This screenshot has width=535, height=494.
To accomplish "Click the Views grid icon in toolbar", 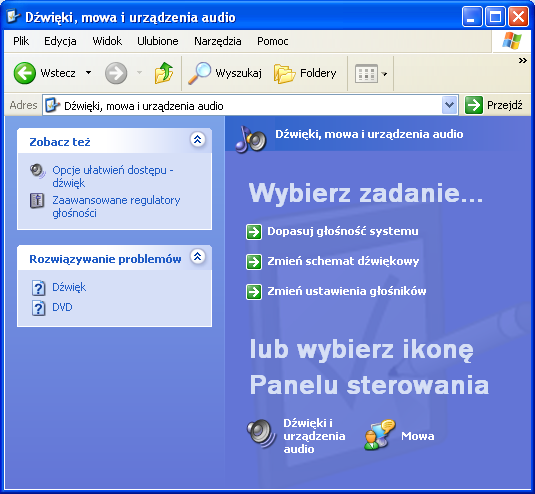I will click(366, 73).
